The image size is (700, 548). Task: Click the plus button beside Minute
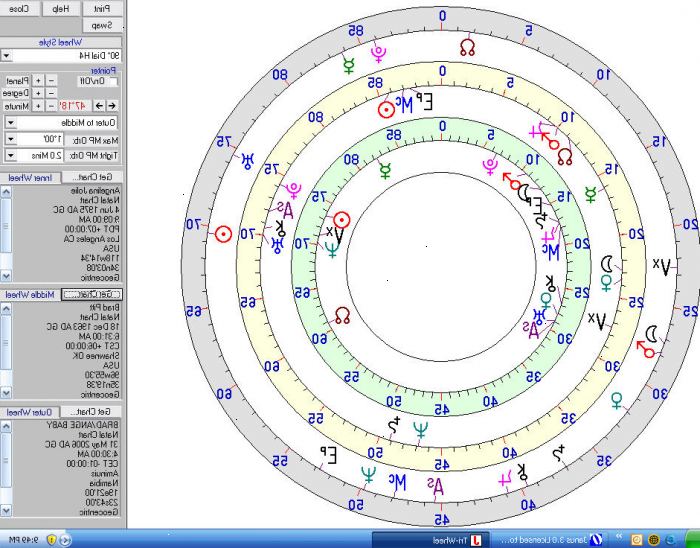38,106
